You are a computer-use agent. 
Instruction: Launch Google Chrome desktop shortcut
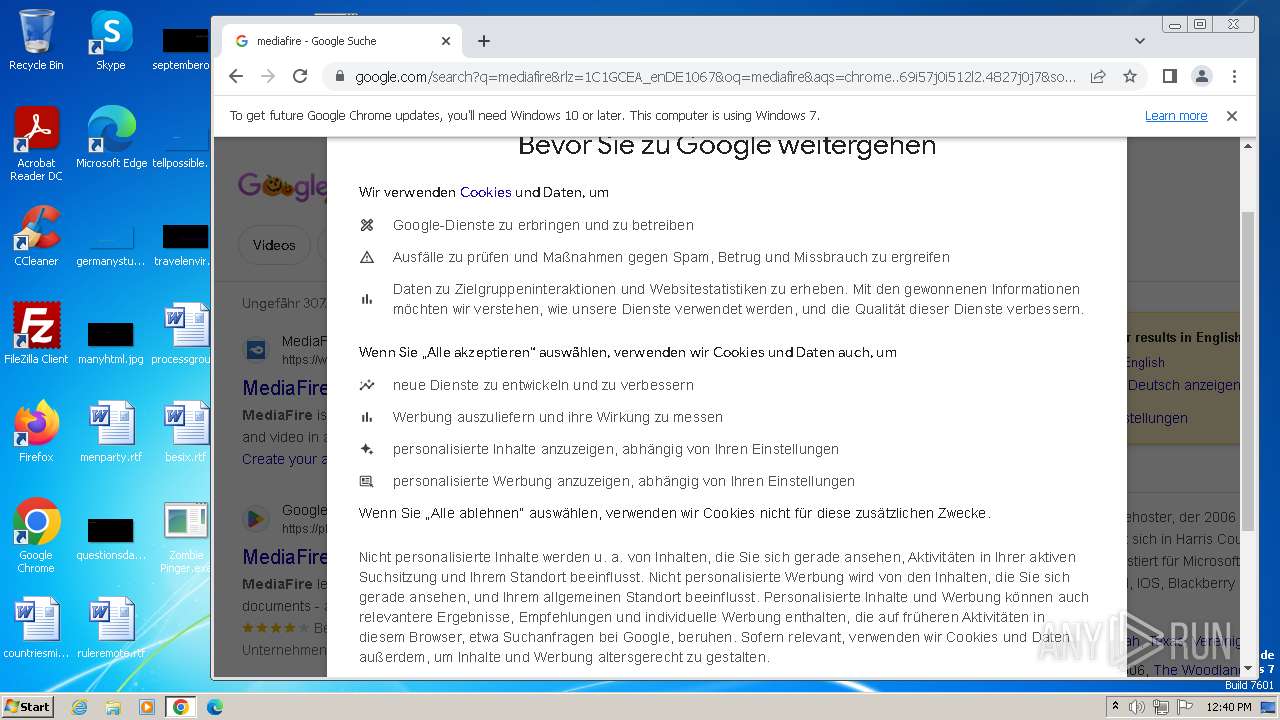tap(36, 535)
